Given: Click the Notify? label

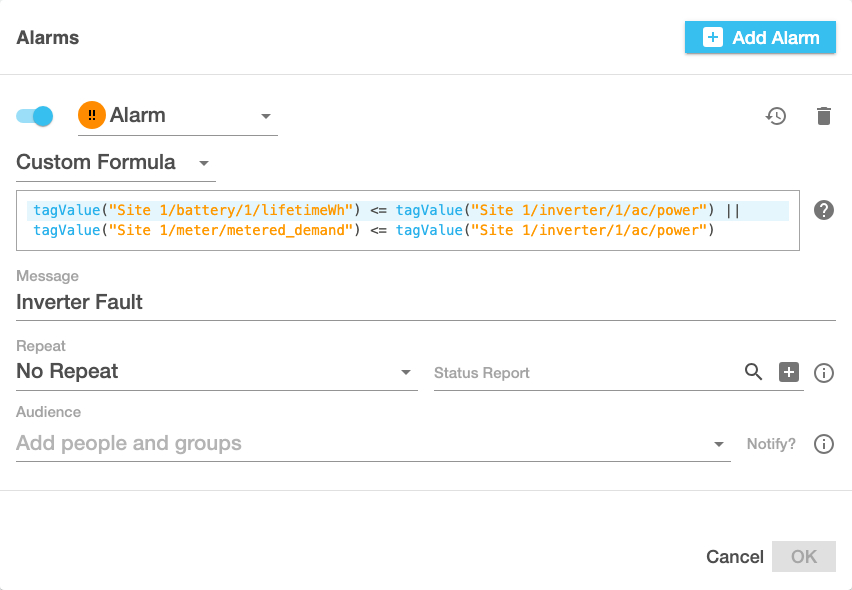Looking at the screenshot, I should click(x=771, y=444).
